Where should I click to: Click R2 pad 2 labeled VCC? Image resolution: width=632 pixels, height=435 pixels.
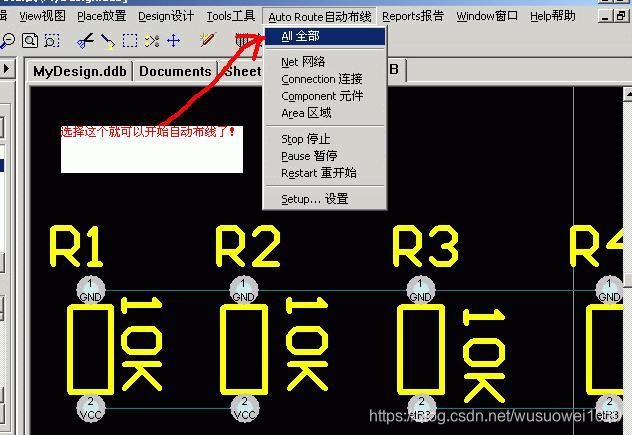point(245,408)
